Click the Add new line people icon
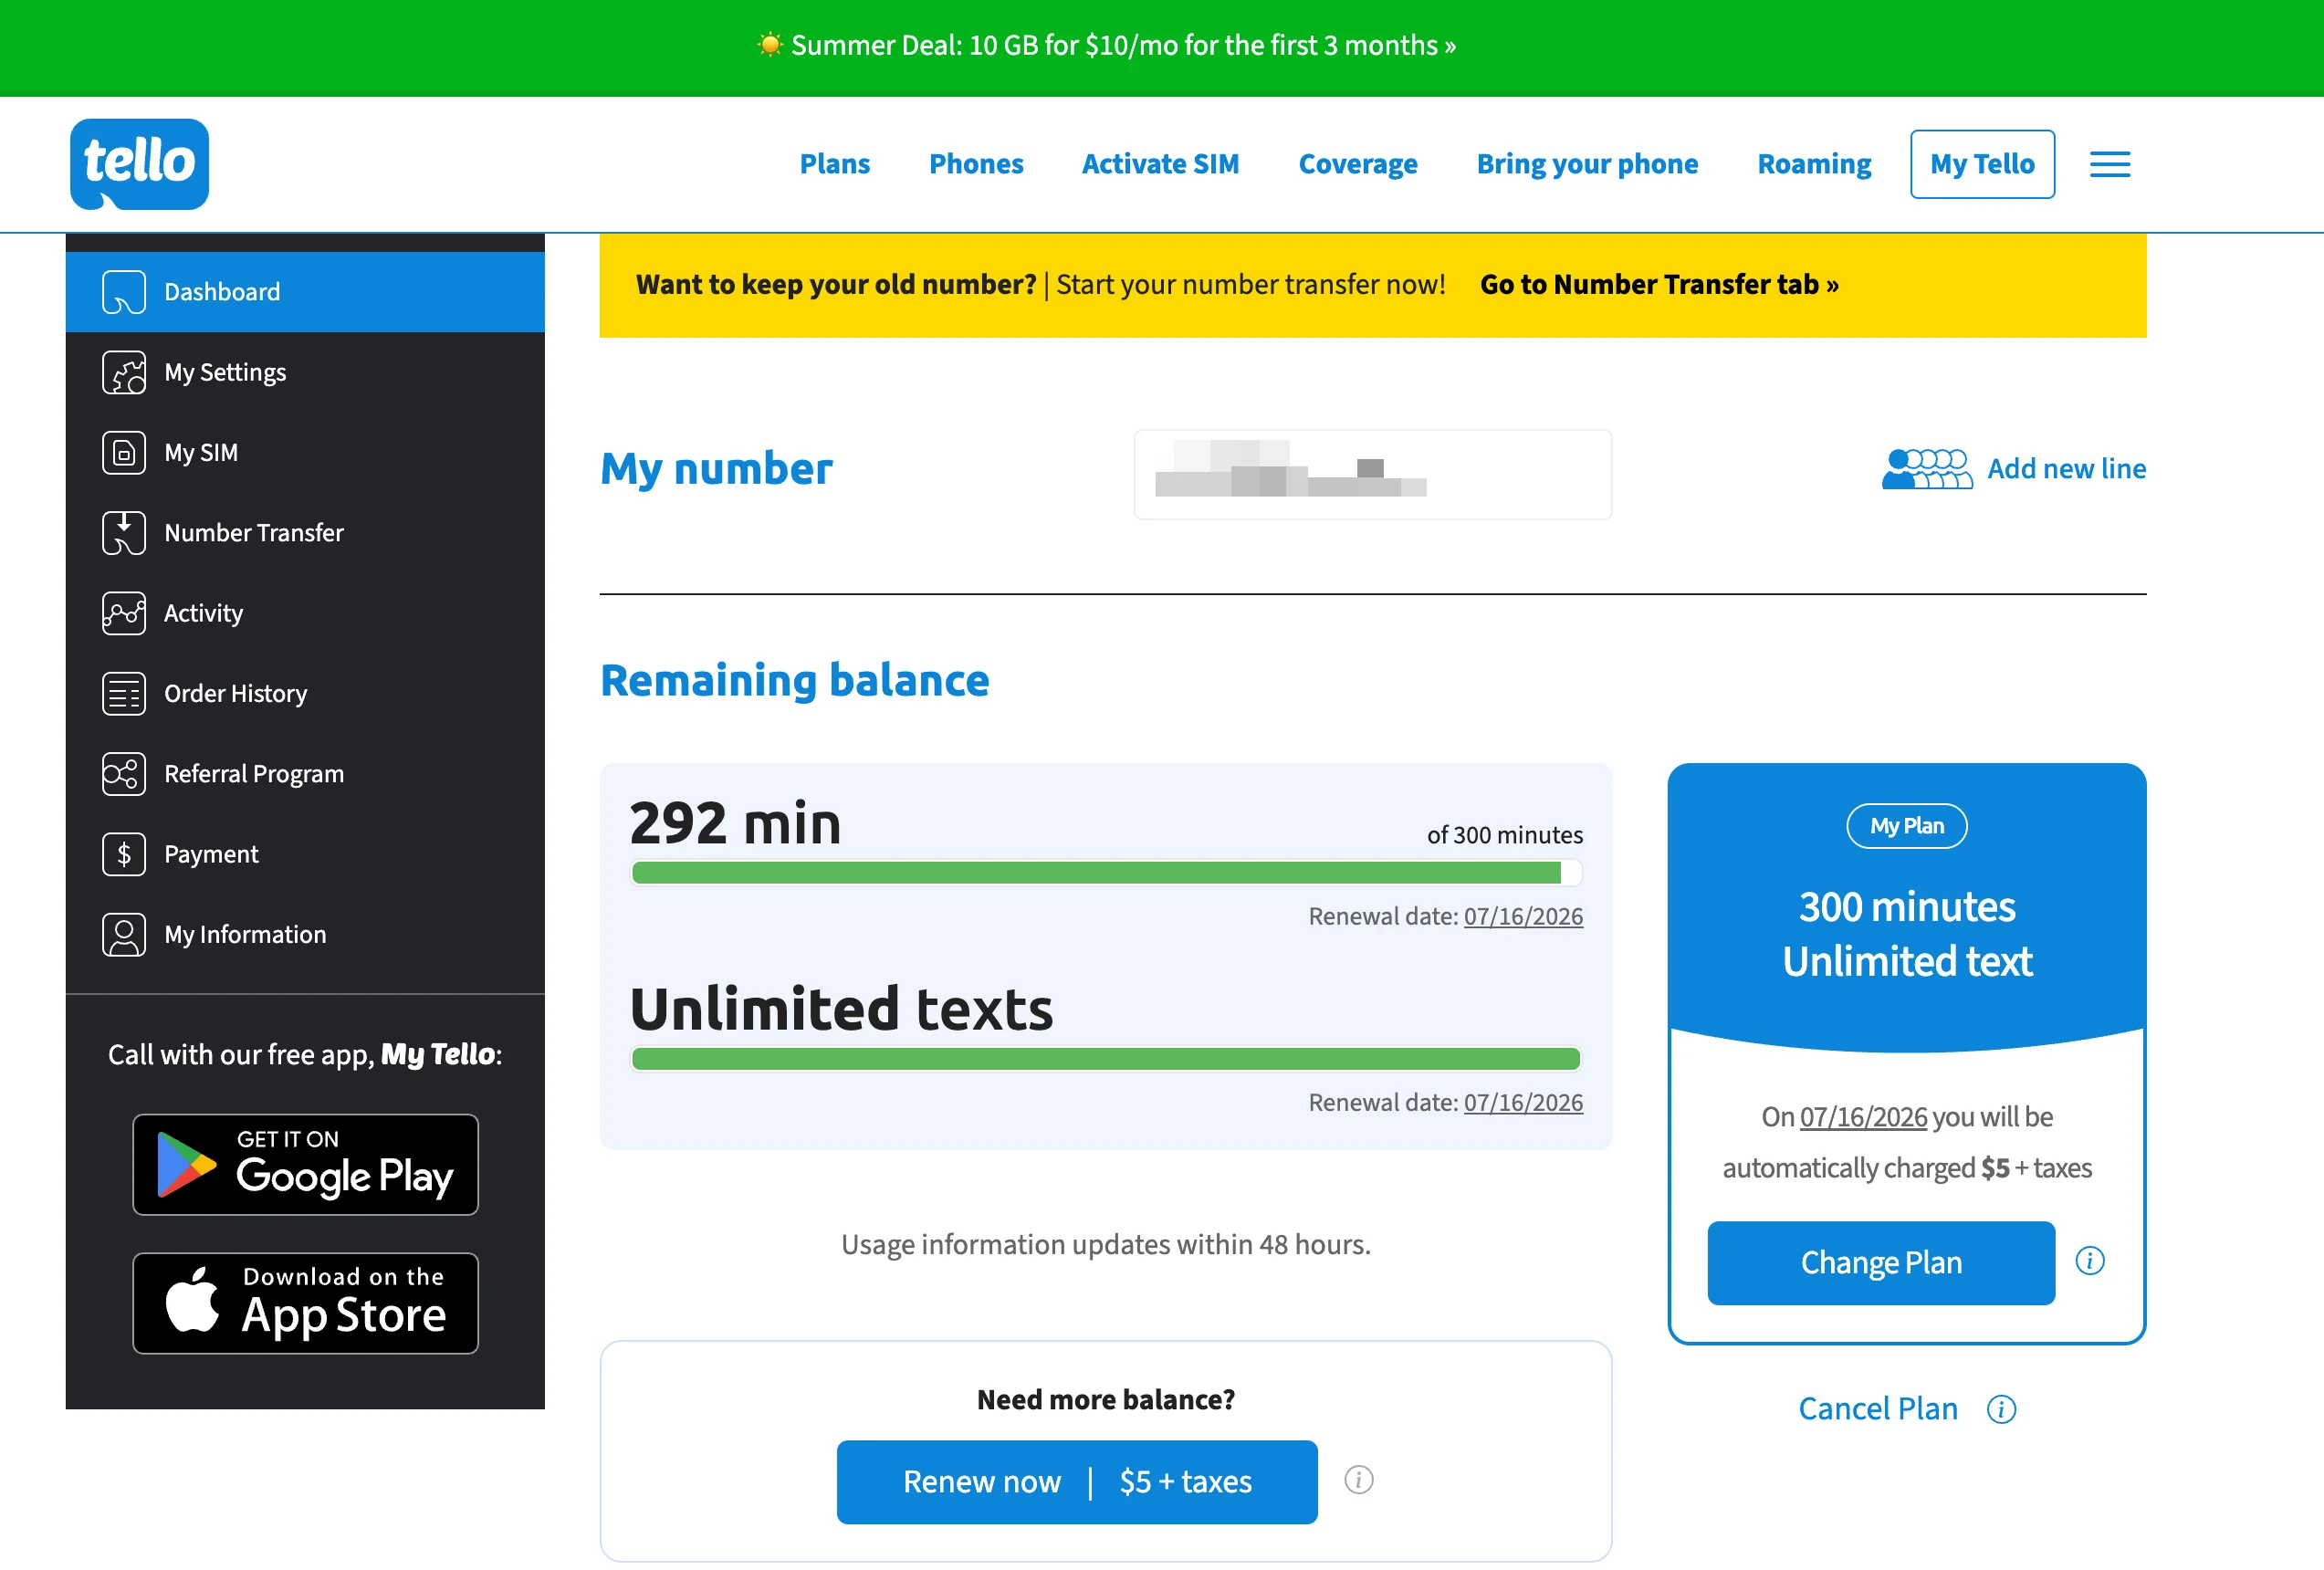 tap(1927, 468)
